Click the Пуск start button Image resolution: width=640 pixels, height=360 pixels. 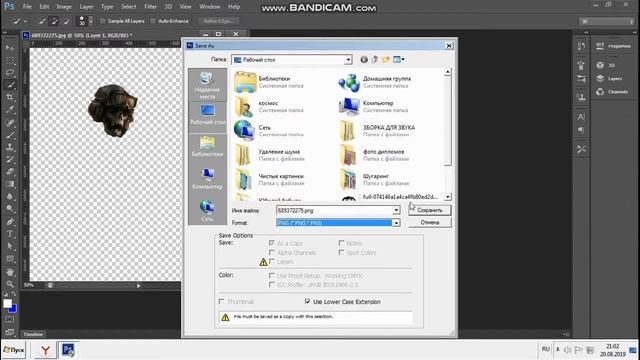[14, 350]
